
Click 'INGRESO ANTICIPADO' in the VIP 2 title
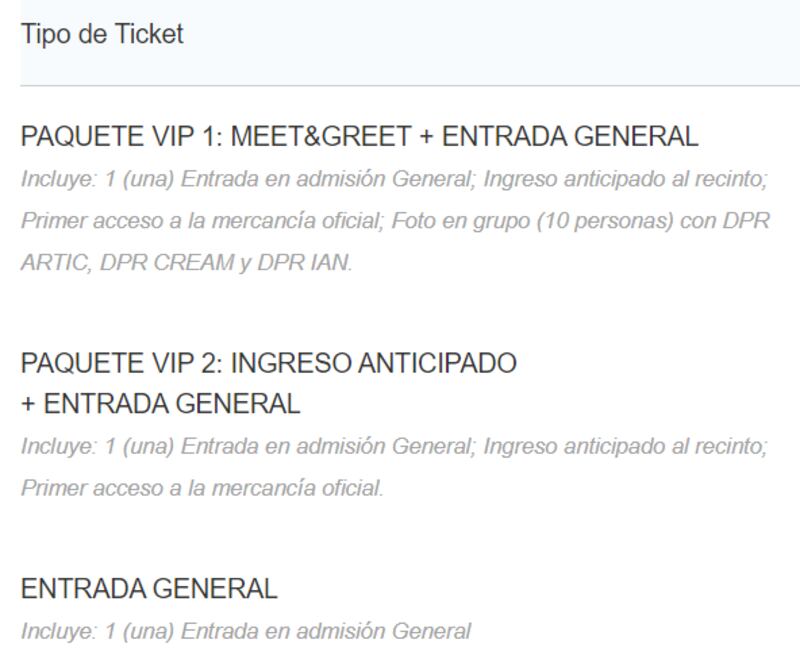pos(374,363)
